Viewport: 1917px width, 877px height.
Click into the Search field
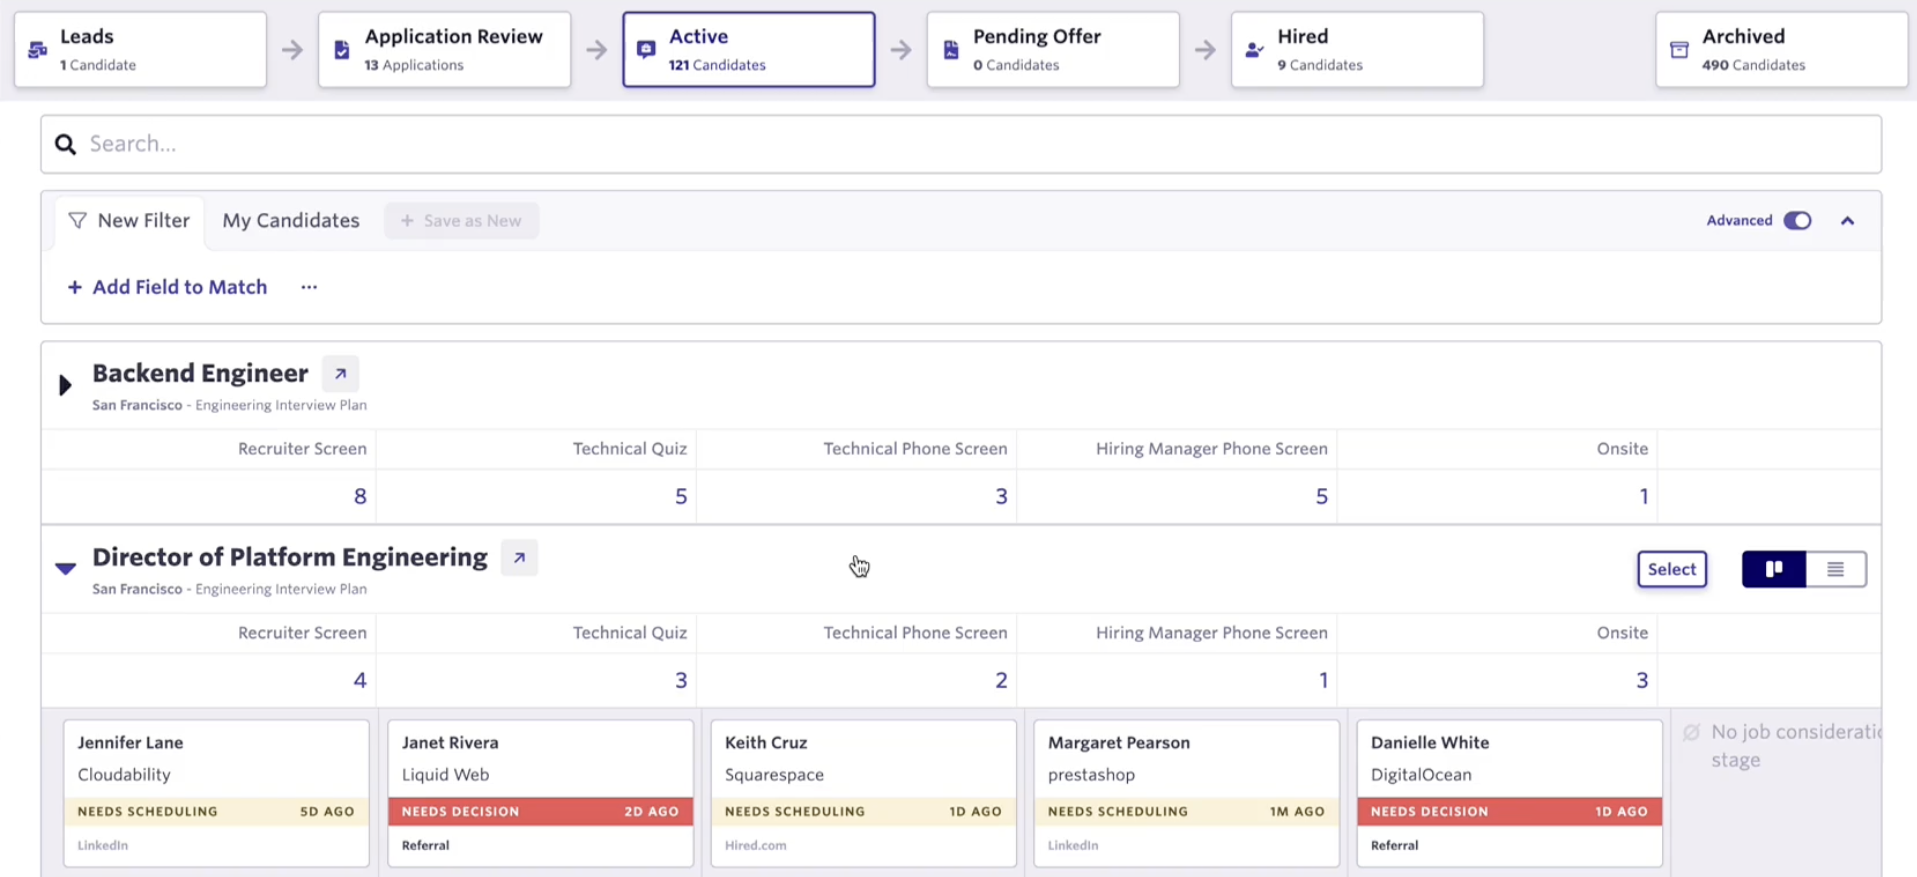click(x=961, y=144)
